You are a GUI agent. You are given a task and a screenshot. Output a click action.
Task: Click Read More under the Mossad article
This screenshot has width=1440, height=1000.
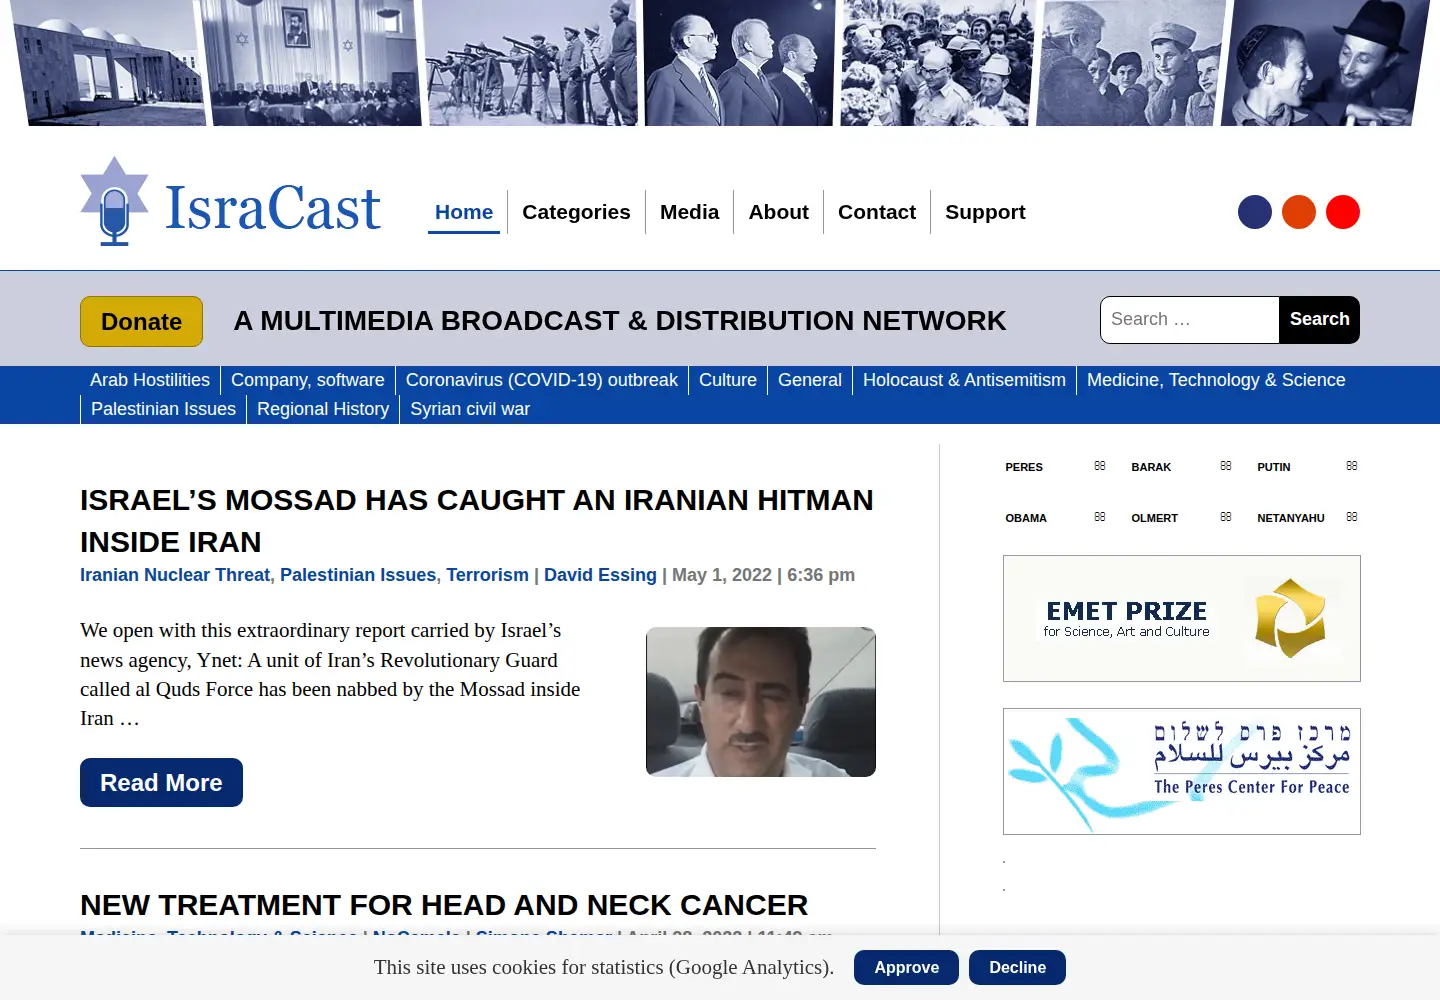coord(161,782)
